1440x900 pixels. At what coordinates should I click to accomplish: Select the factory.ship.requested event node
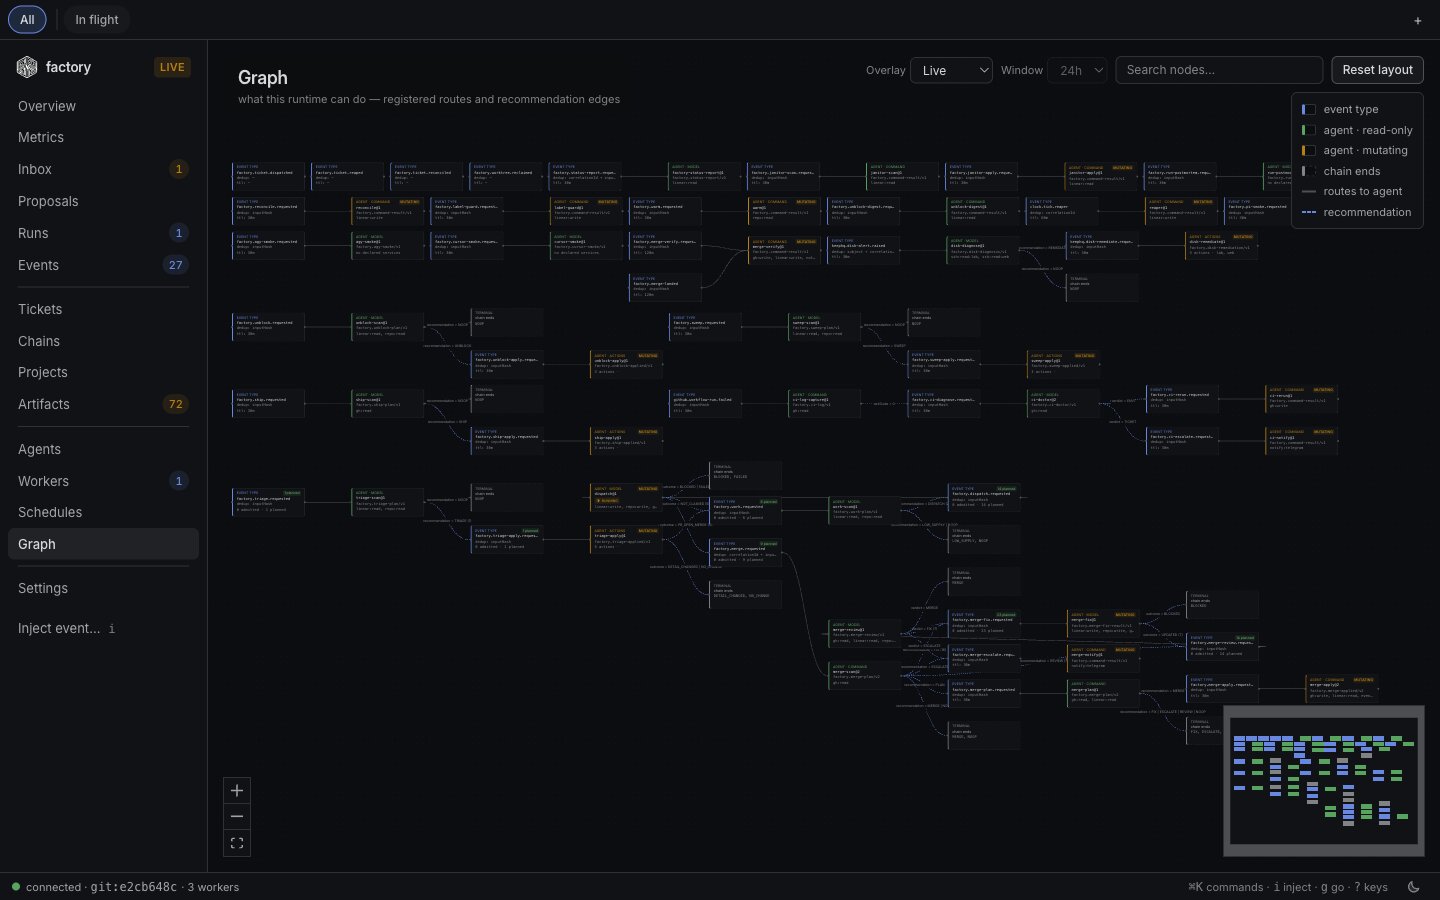click(x=268, y=403)
